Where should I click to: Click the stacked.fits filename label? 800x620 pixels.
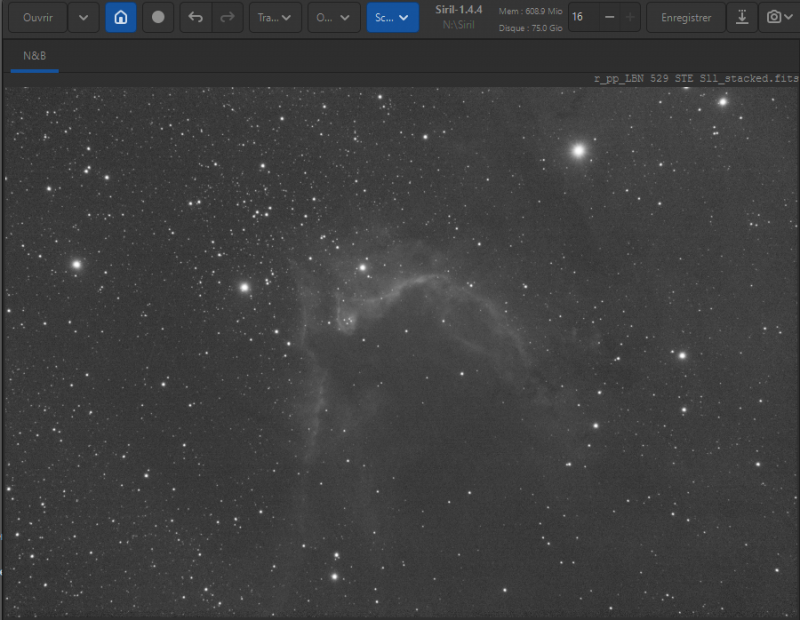[x=696, y=78]
